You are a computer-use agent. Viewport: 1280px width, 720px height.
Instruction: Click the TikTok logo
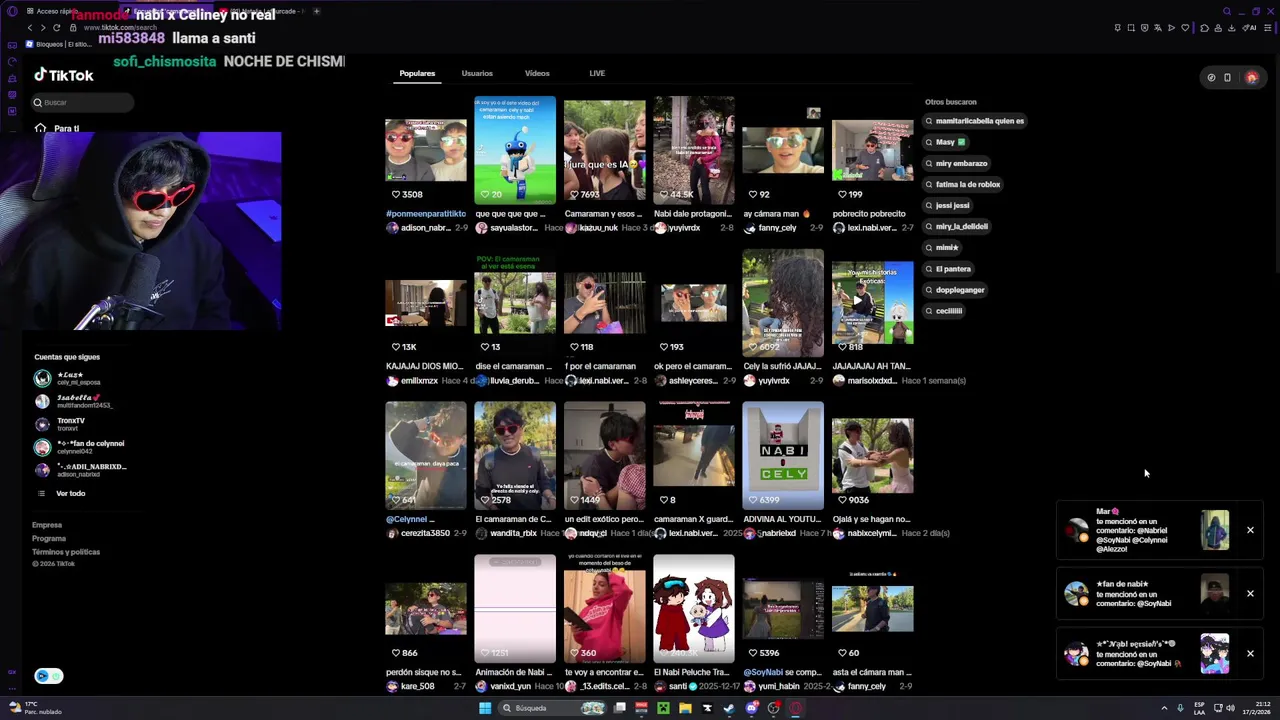coord(63,75)
